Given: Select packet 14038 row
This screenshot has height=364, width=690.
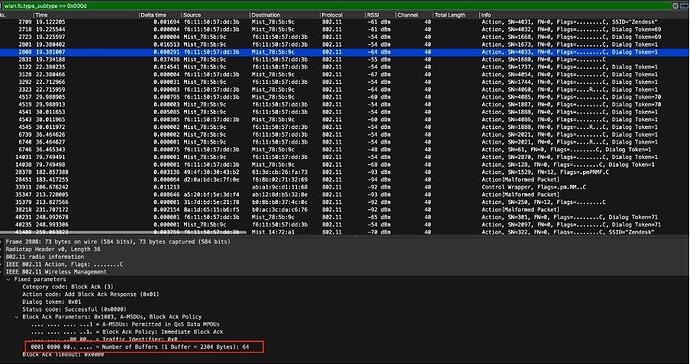Looking at the screenshot, I should [345, 164].
